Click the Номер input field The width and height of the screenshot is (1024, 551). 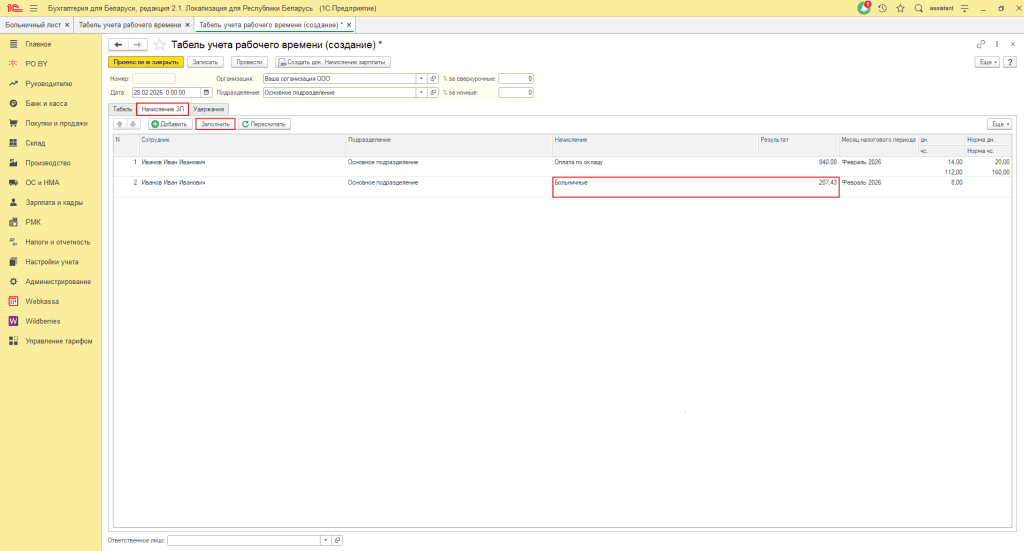153,78
